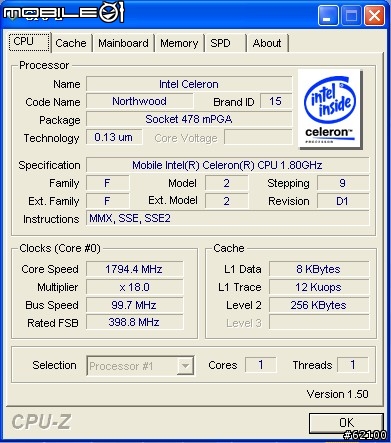Click the OK button
391x443 pixels.
click(346, 423)
